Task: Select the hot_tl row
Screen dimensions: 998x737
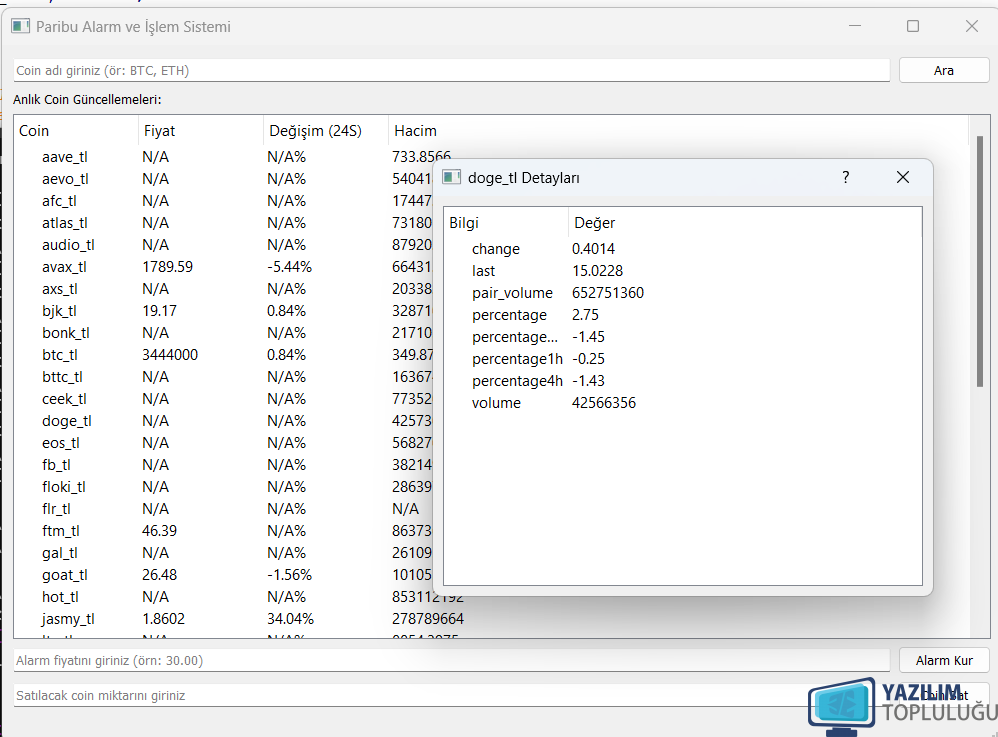Action: pos(223,597)
